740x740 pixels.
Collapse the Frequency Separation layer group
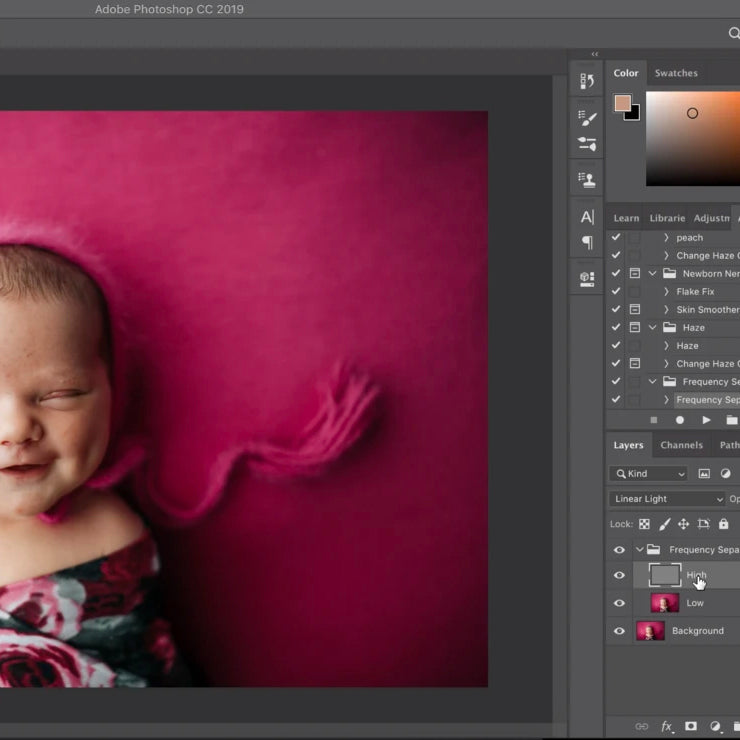639,550
